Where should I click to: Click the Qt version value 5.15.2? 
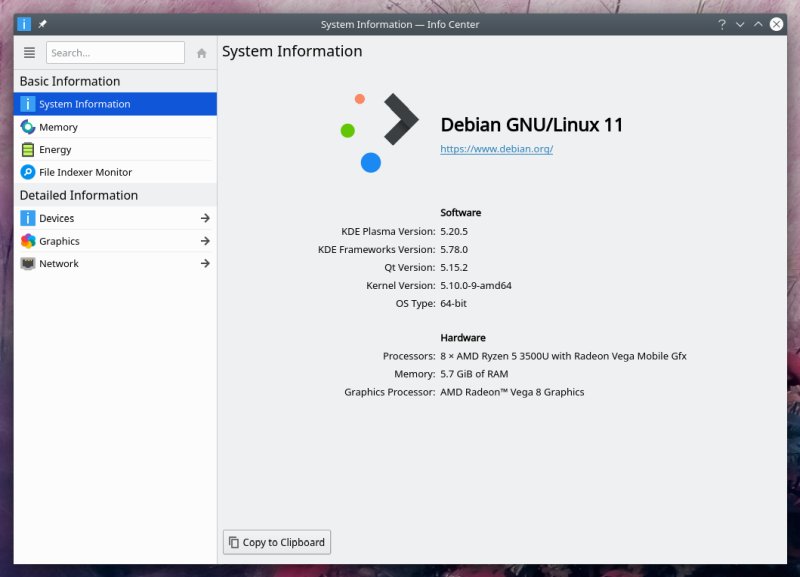click(x=454, y=267)
